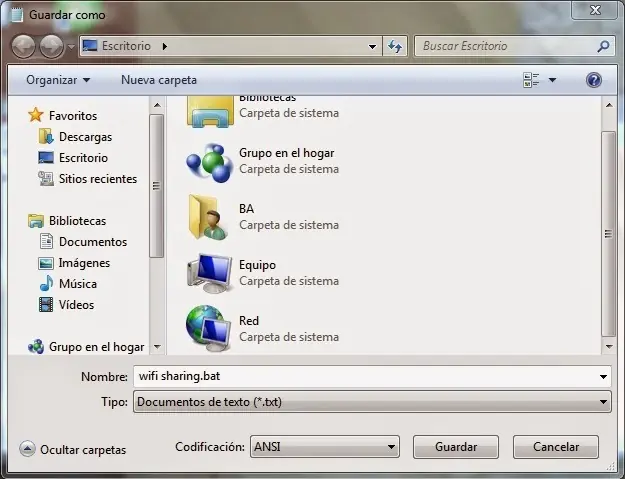Select Escritorio in the sidebar
The width and height of the screenshot is (625, 479).
[x=83, y=158]
